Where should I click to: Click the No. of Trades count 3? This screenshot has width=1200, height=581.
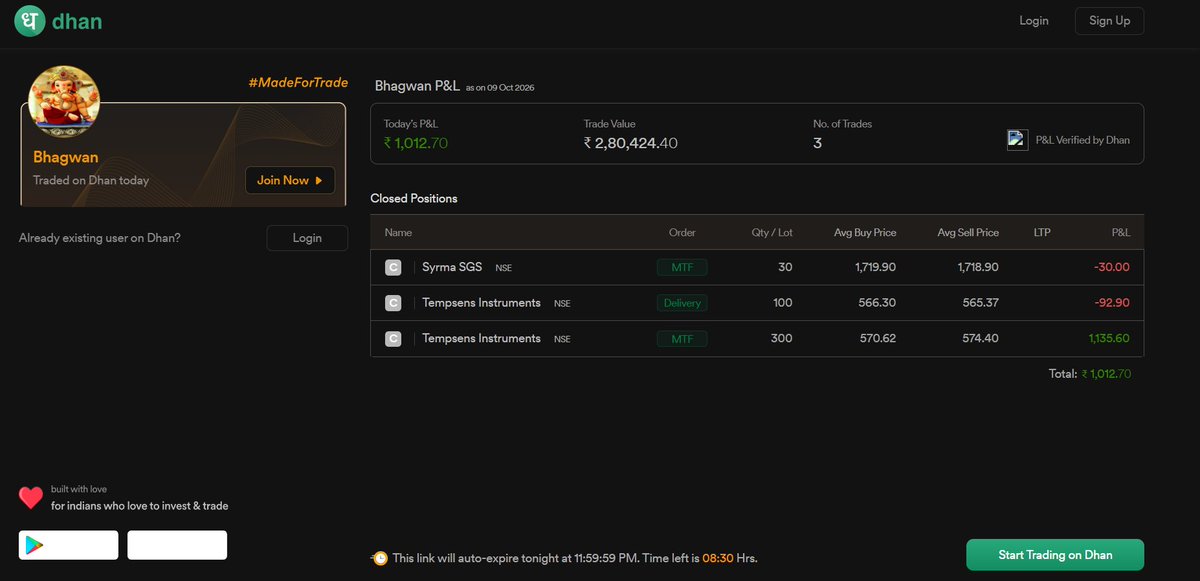click(817, 143)
